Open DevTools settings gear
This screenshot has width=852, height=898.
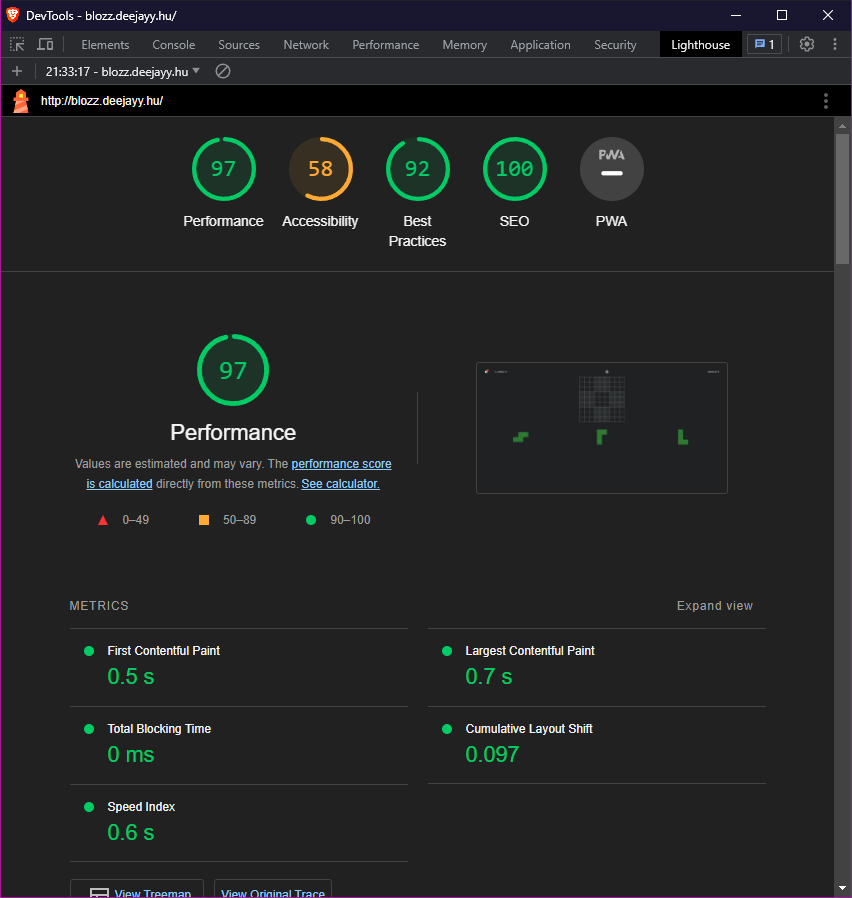[x=807, y=44]
